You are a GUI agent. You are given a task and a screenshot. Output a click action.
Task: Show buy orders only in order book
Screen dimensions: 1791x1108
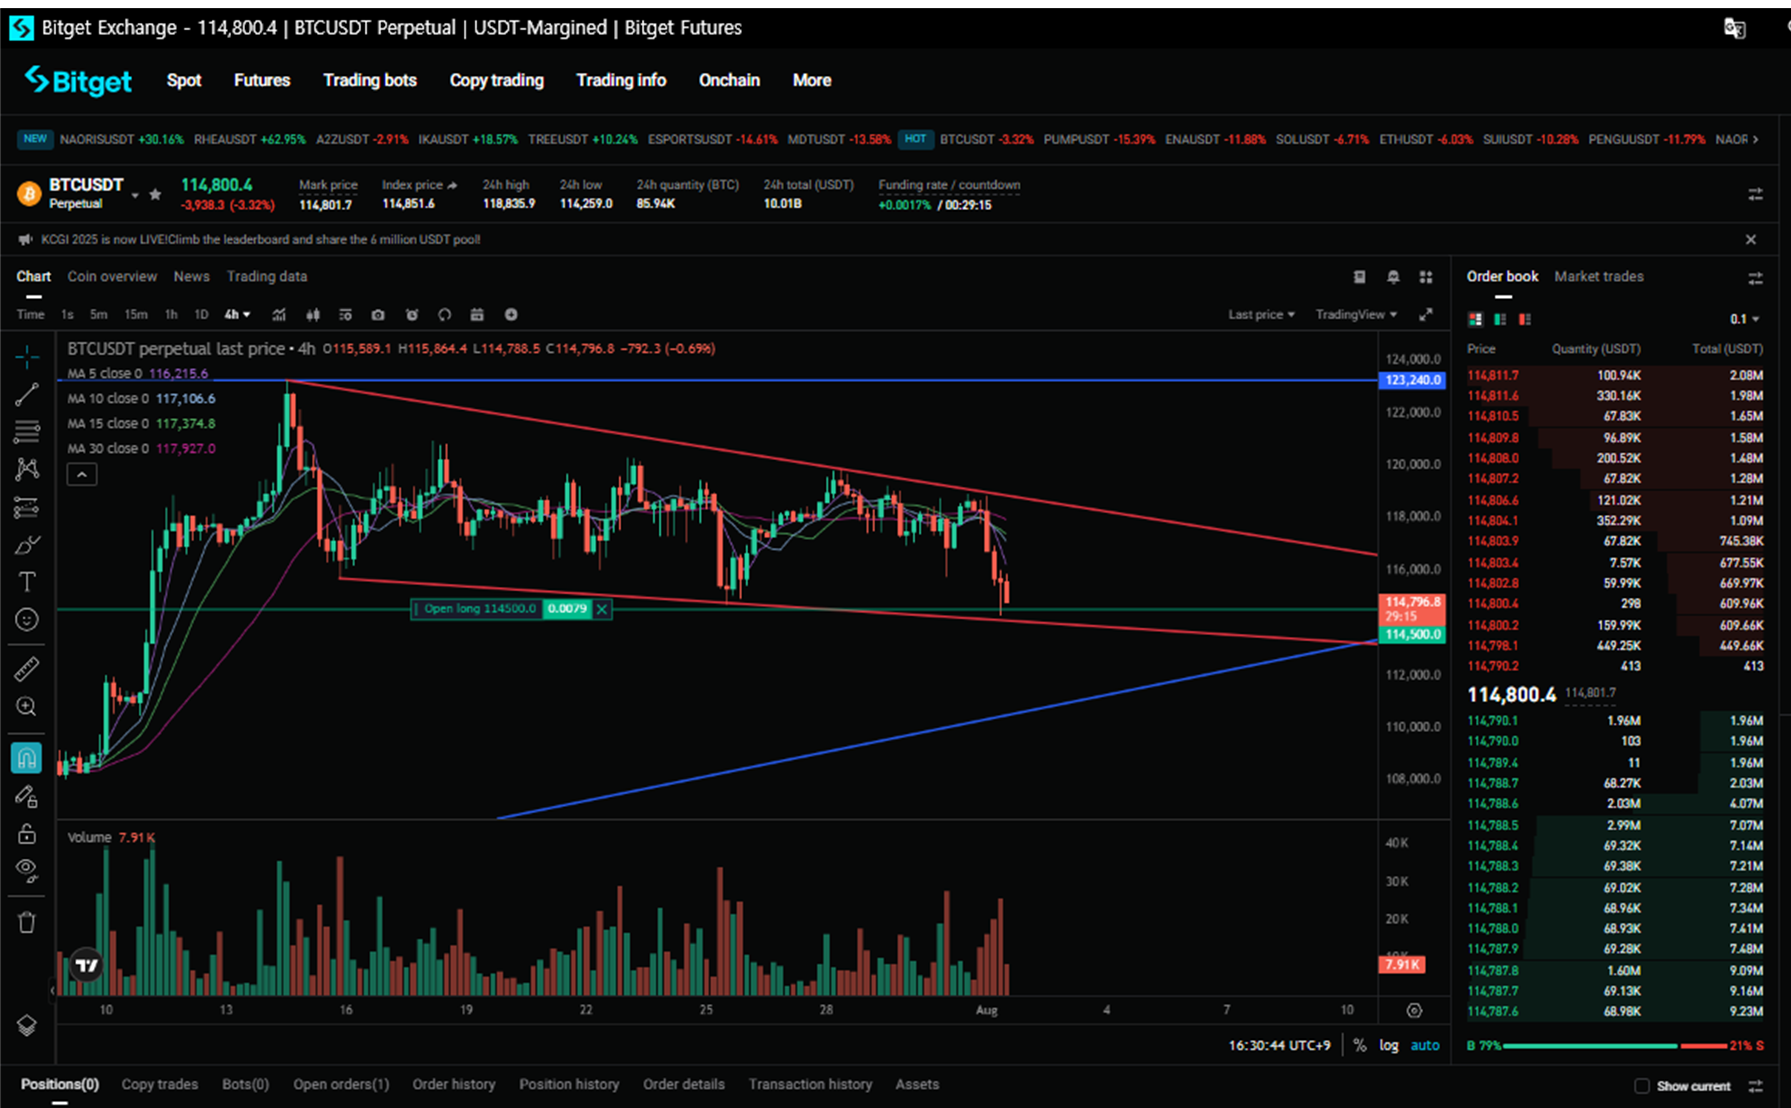1500,319
